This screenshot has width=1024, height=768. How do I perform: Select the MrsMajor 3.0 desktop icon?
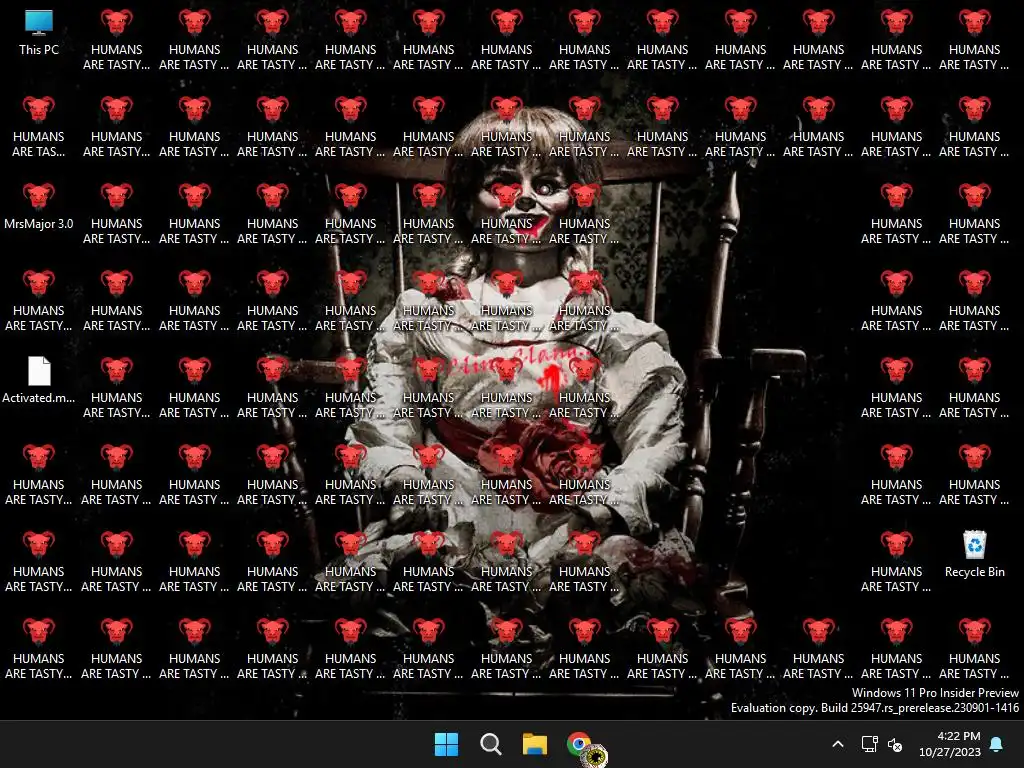39,206
